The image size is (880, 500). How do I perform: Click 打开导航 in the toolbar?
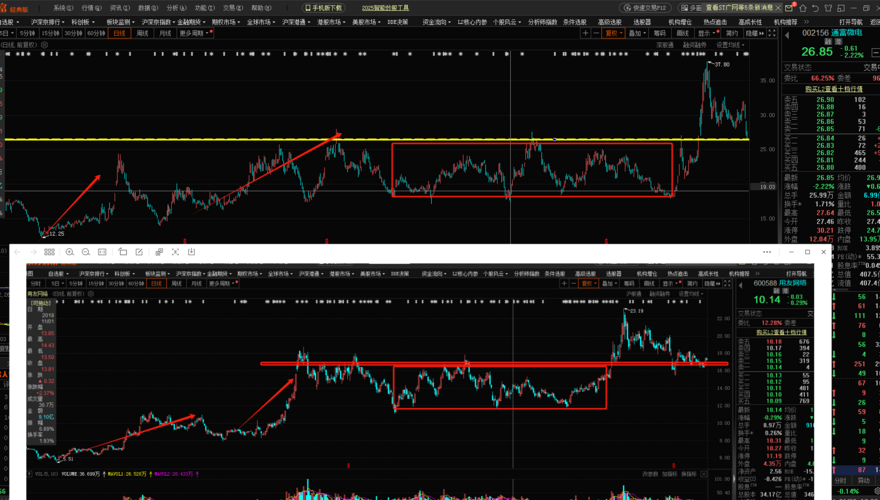point(851,22)
